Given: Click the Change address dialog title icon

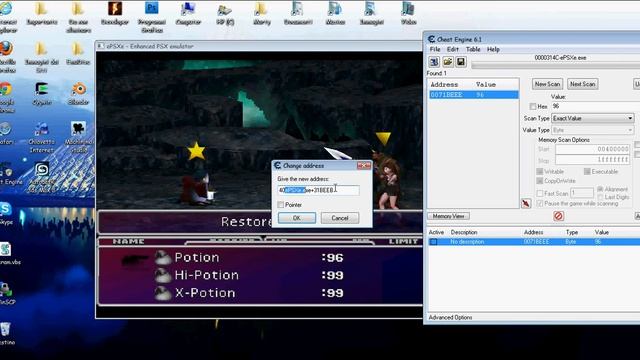Looking at the screenshot, I should pos(278,165).
